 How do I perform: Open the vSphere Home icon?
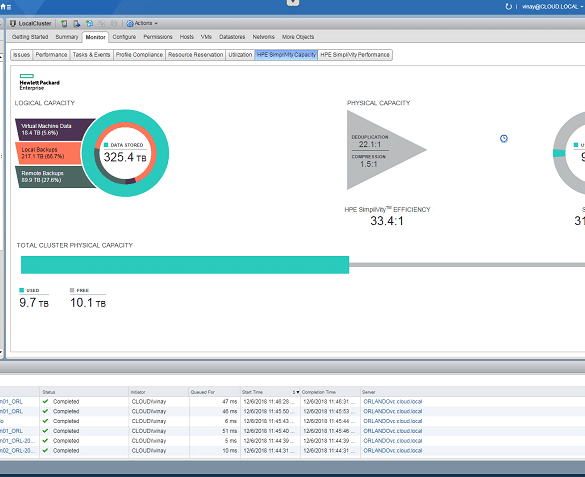3,7
